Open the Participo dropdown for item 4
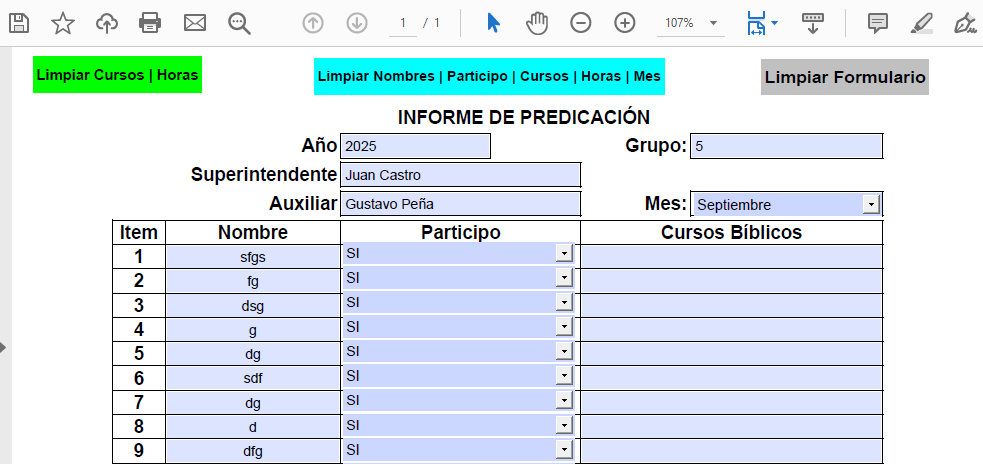 564,327
